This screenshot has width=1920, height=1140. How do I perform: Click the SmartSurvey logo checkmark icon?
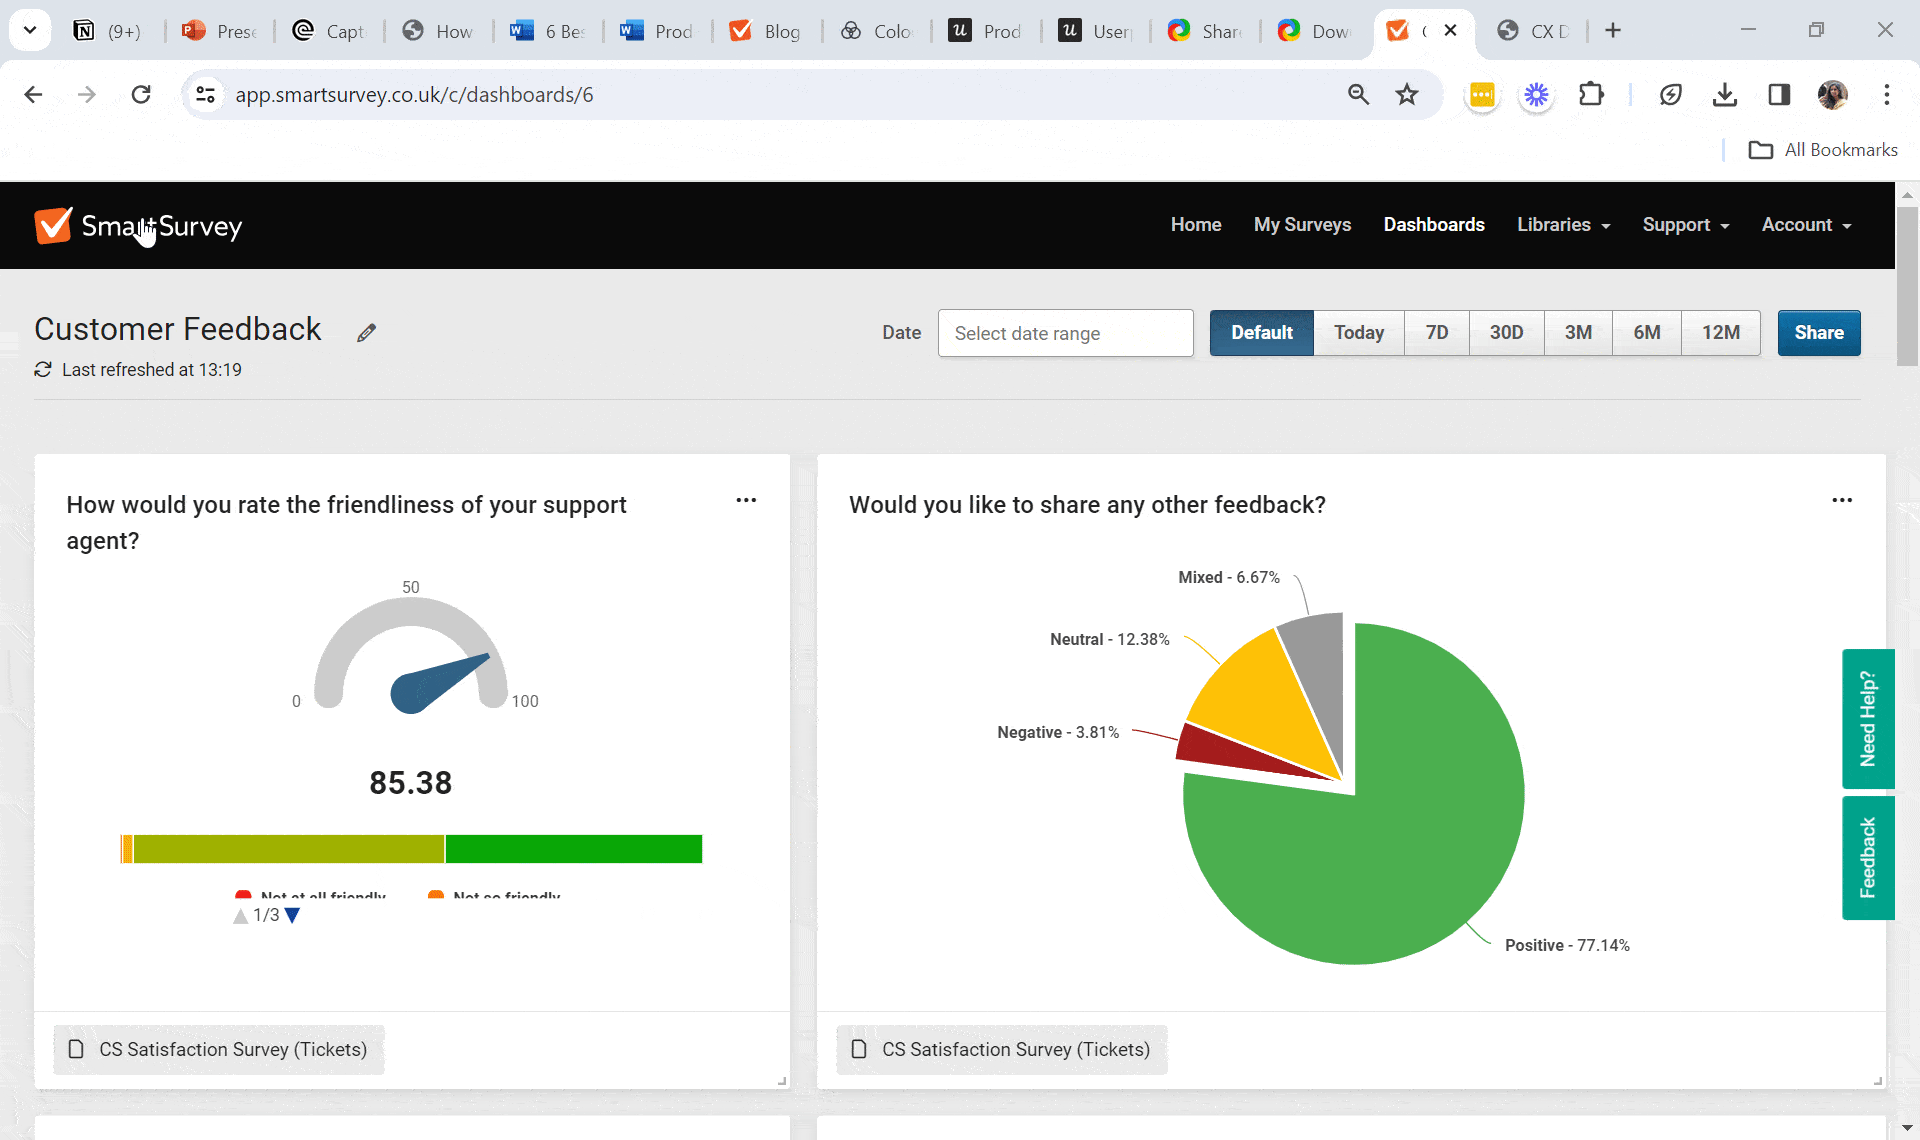[x=53, y=226]
